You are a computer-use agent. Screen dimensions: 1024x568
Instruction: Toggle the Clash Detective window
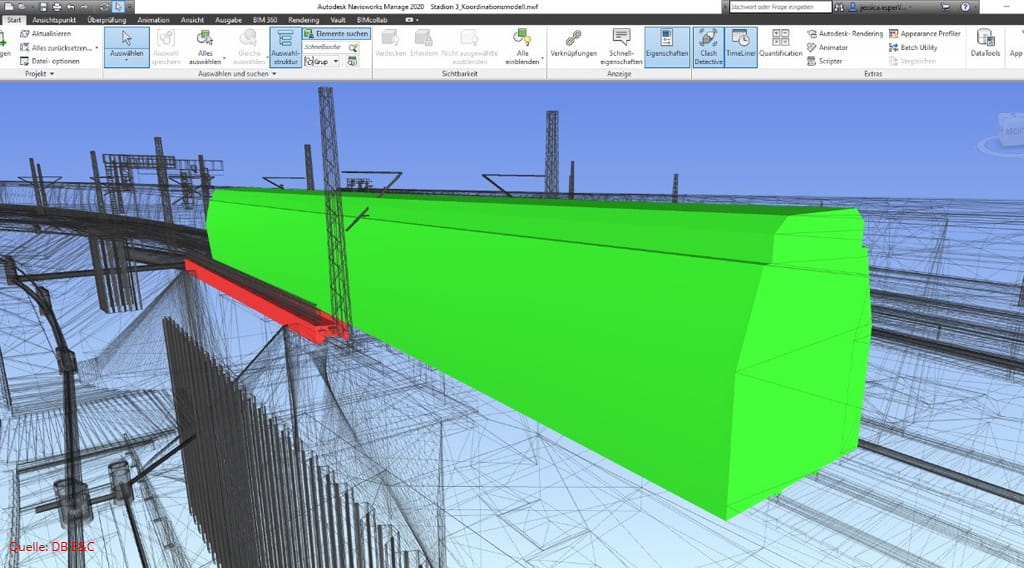pos(709,47)
